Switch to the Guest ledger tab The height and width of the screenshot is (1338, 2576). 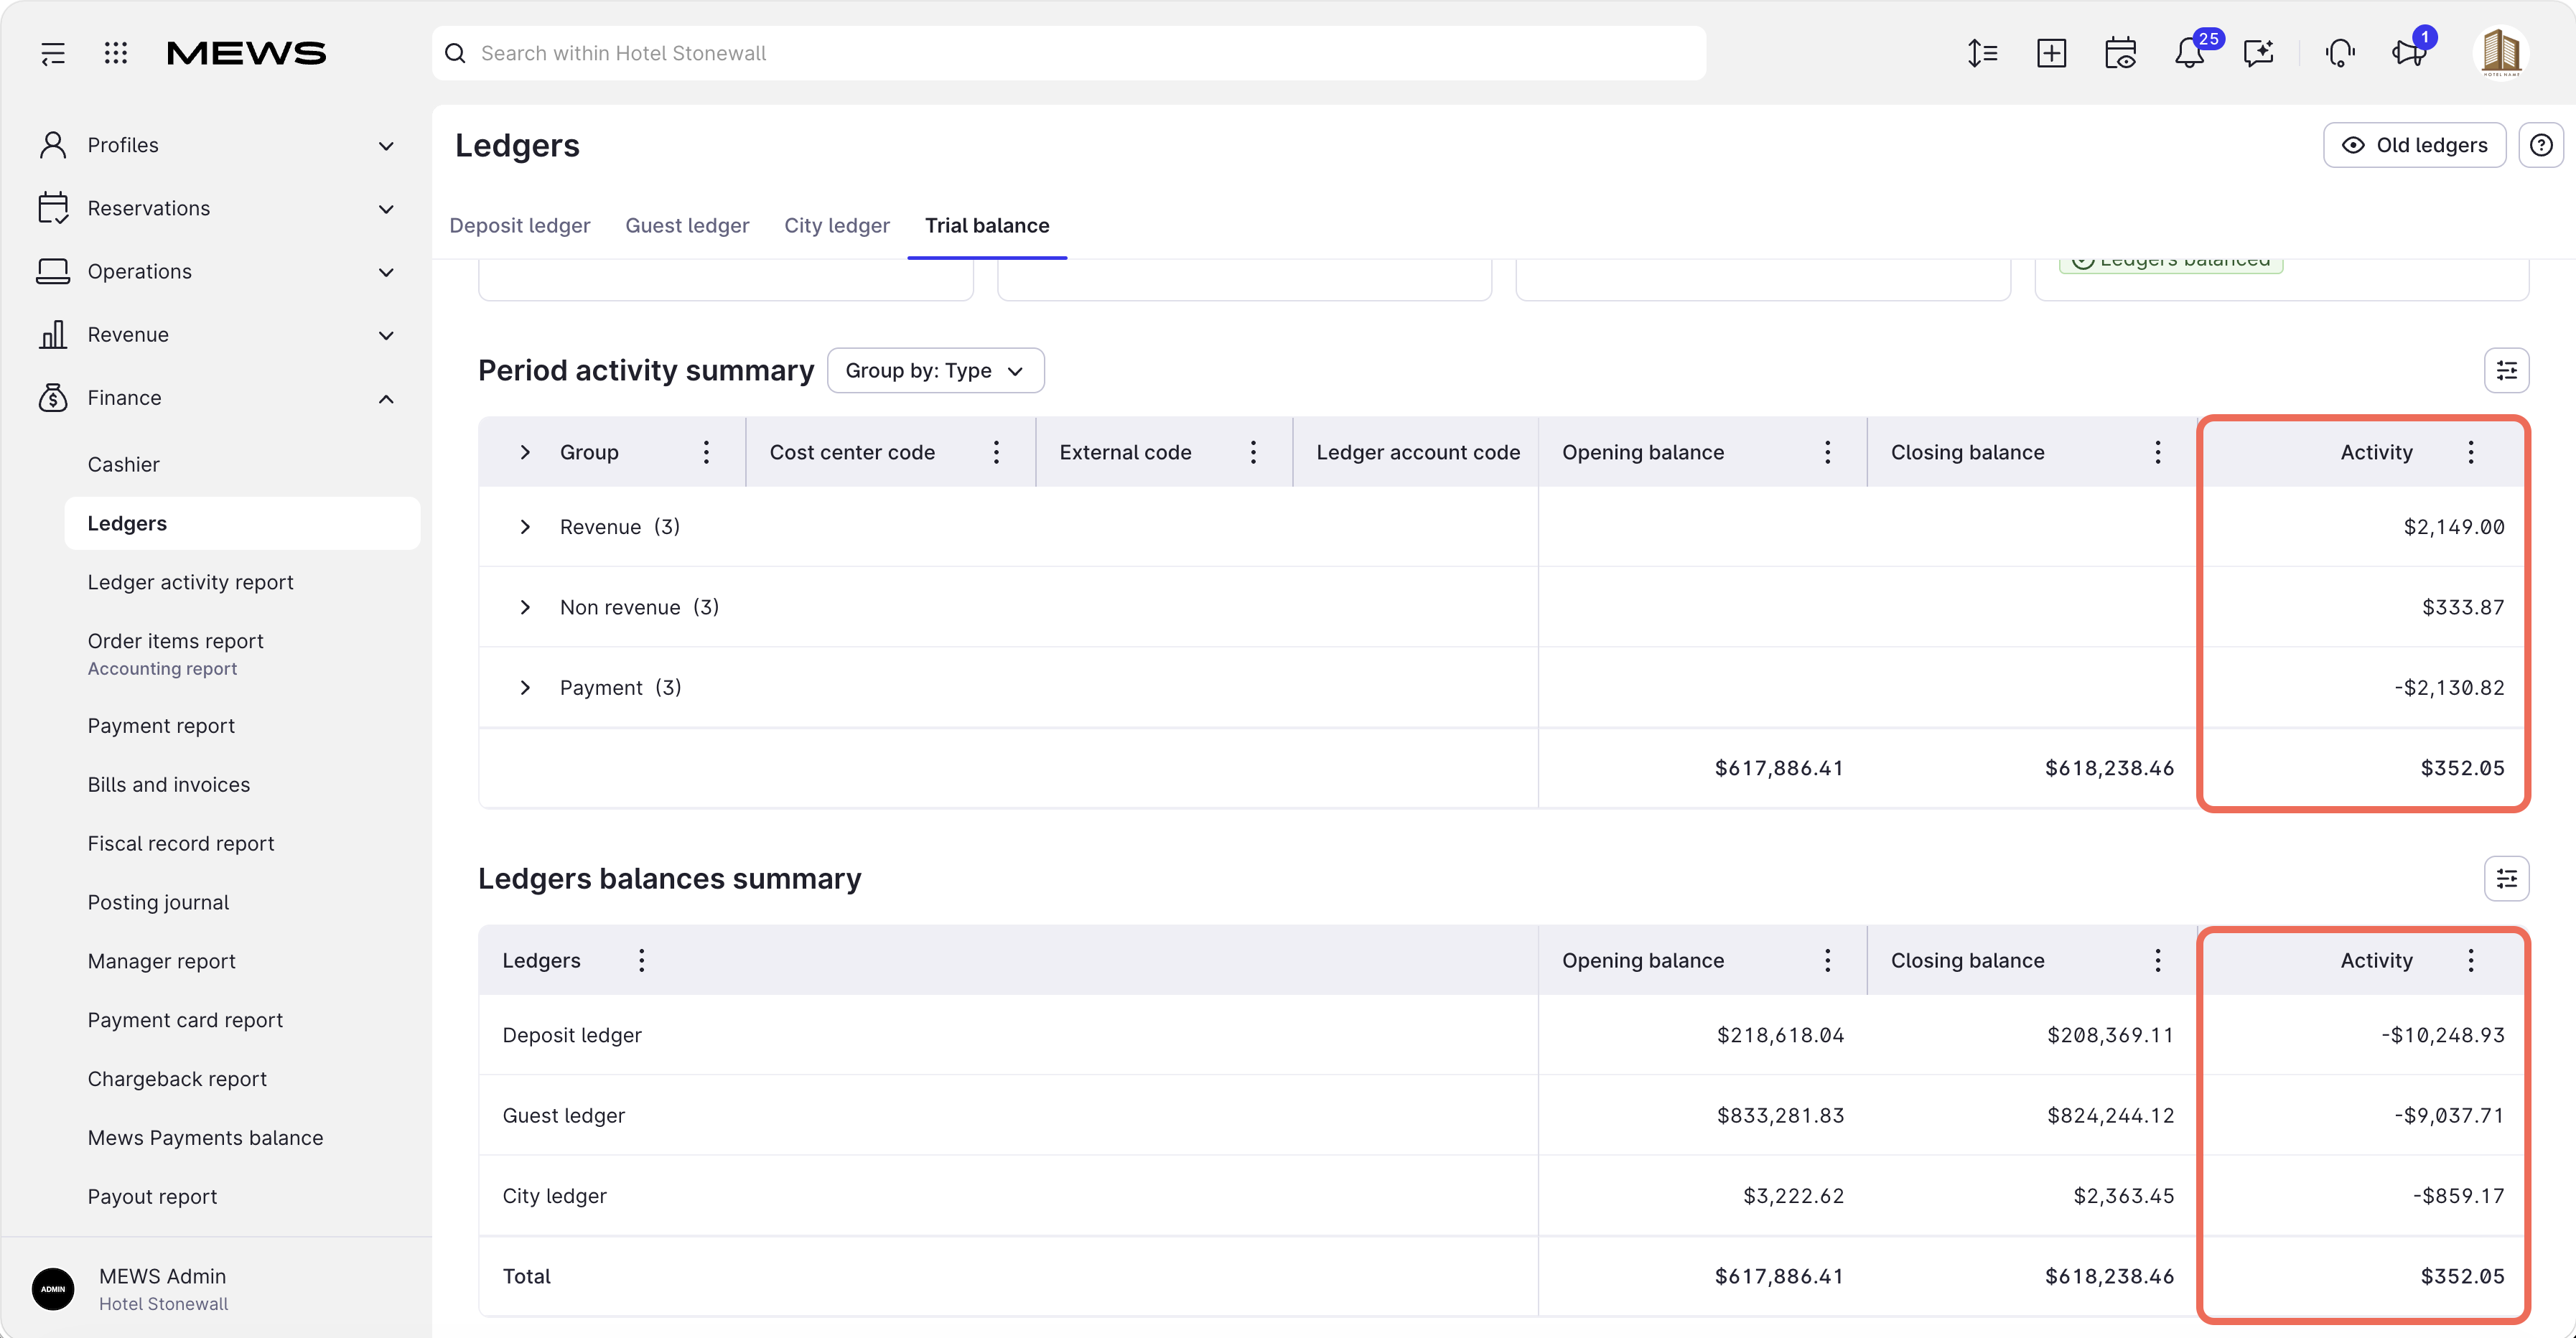tap(687, 226)
